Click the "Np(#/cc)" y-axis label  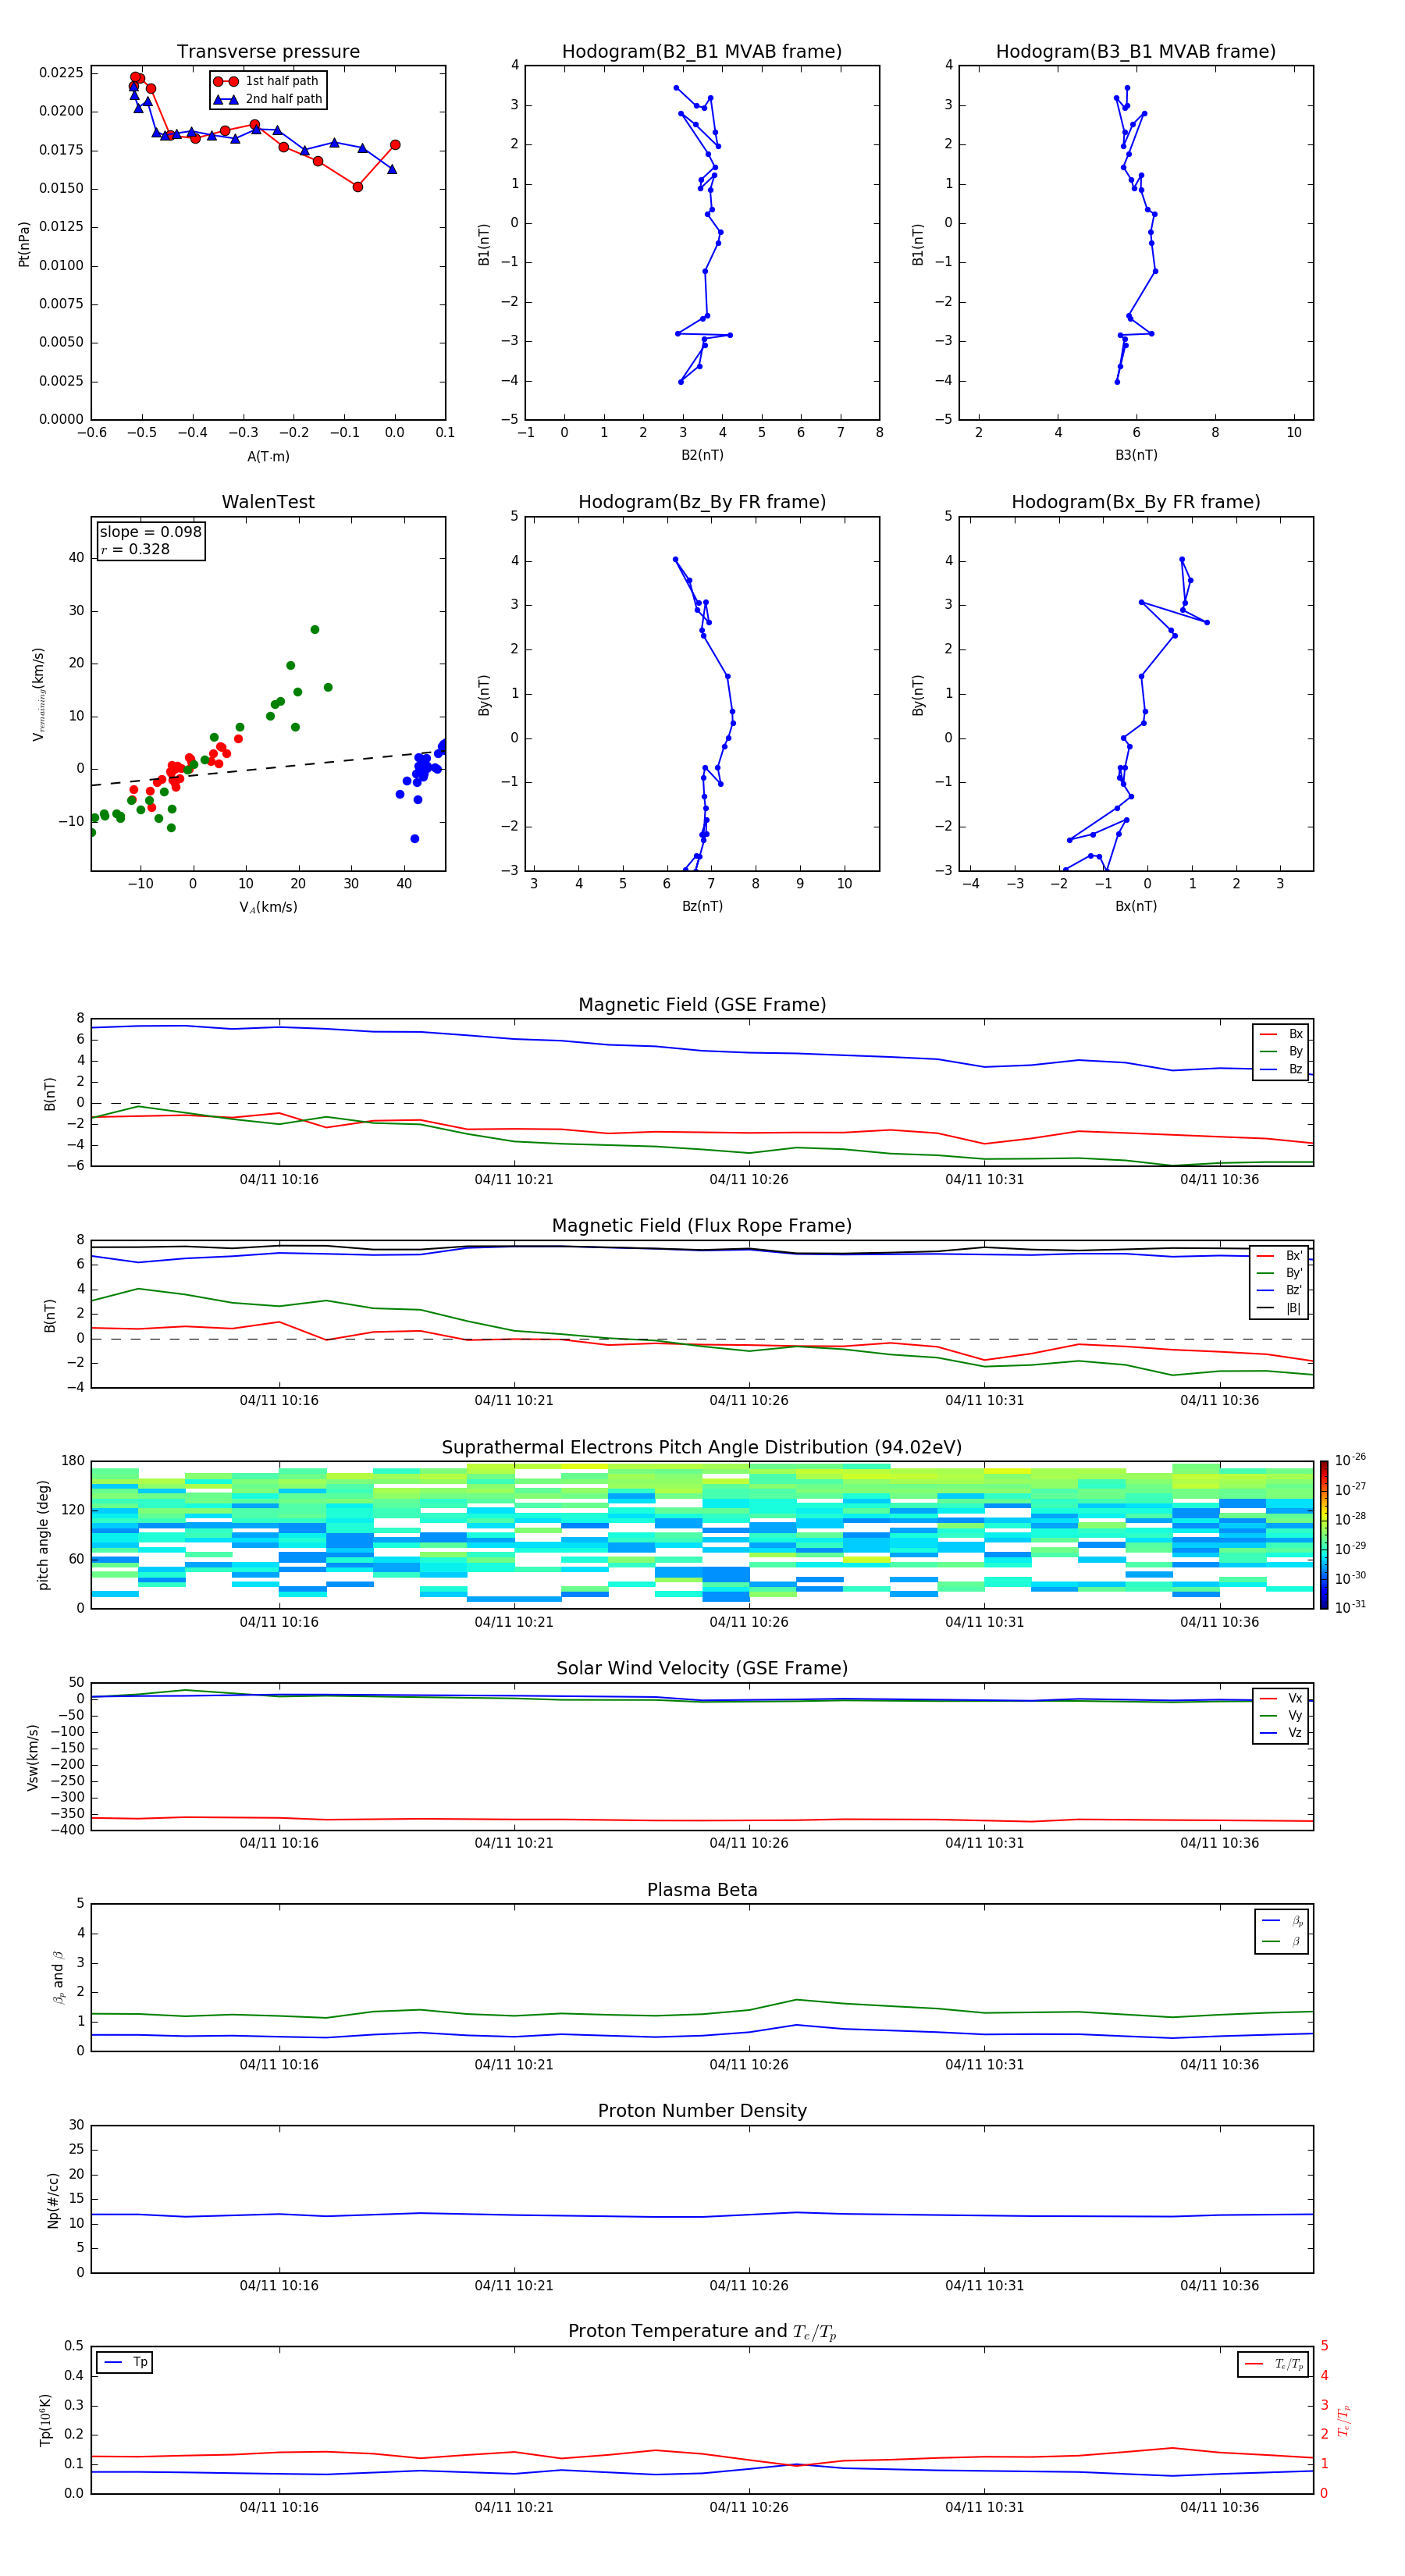point(53,2199)
